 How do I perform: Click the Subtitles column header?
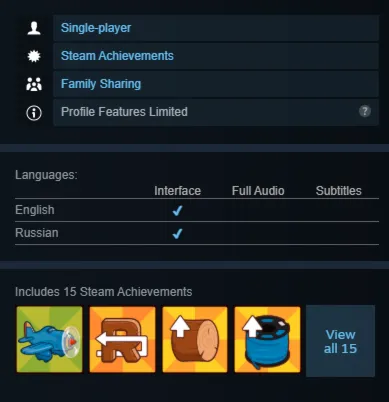coord(339,191)
